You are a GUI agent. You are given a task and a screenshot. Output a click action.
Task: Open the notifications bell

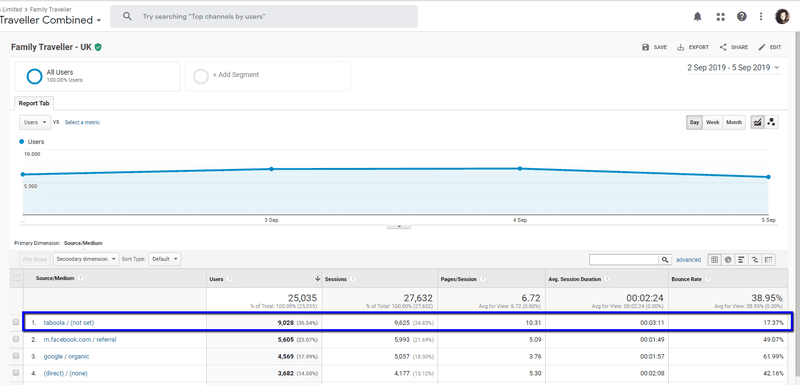pos(697,16)
